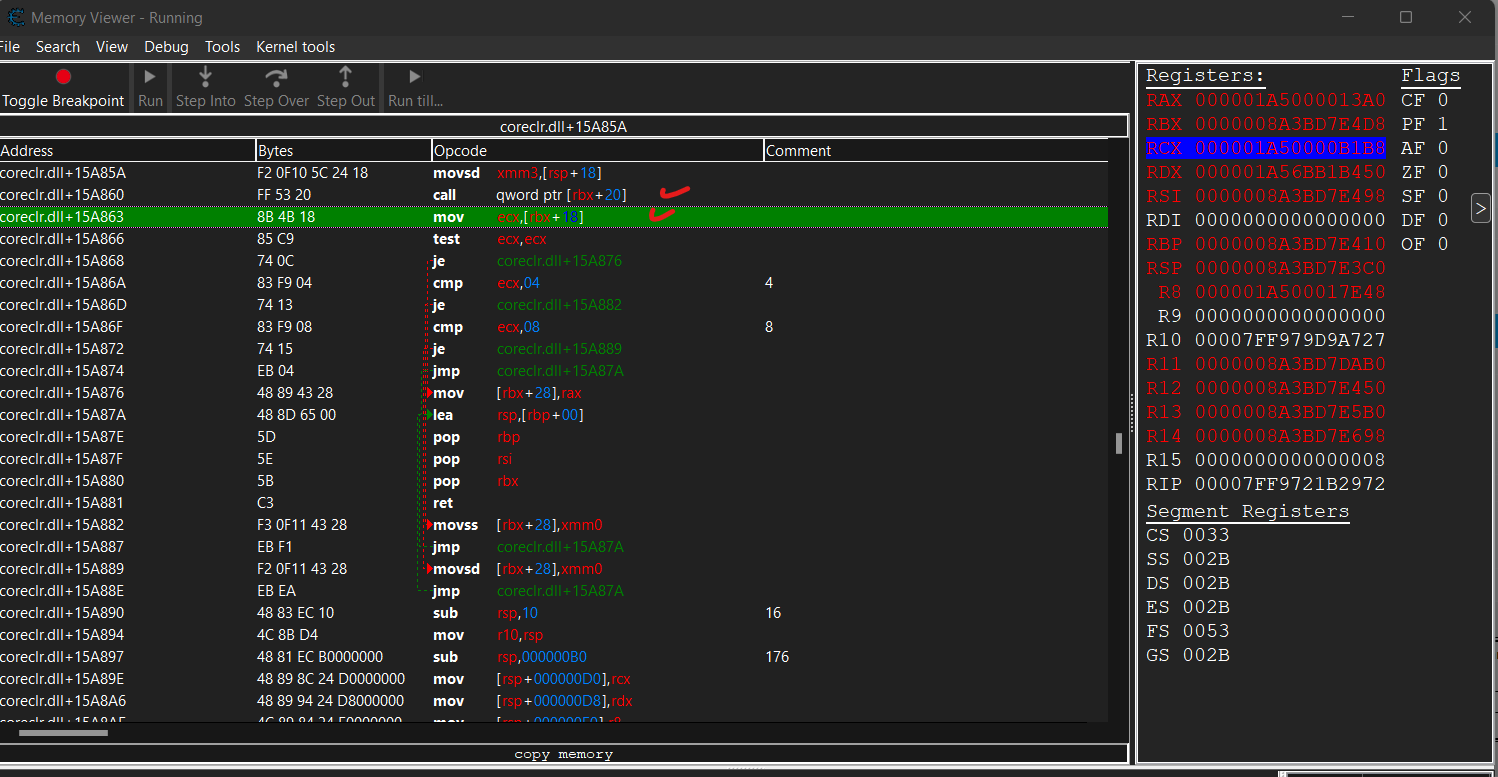The width and height of the screenshot is (1498, 777).
Task: Select the lea rsp,[rbp+00] instruction
Action: [x=554, y=415]
